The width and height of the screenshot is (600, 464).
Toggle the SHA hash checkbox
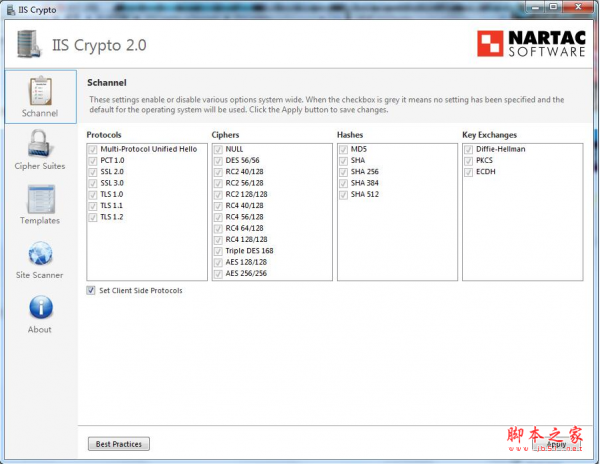(343, 161)
